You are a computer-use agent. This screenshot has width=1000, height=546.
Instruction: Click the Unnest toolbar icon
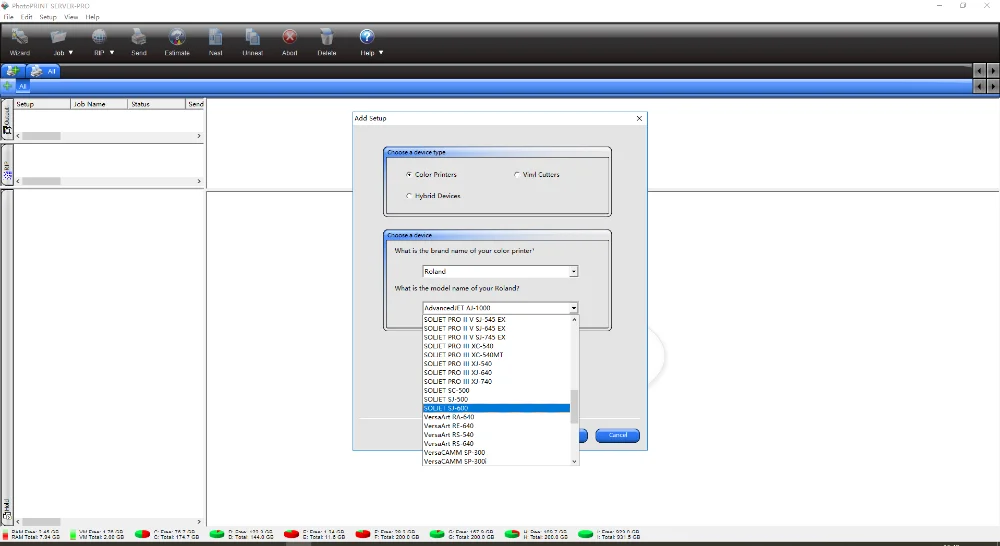(x=253, y=37)
